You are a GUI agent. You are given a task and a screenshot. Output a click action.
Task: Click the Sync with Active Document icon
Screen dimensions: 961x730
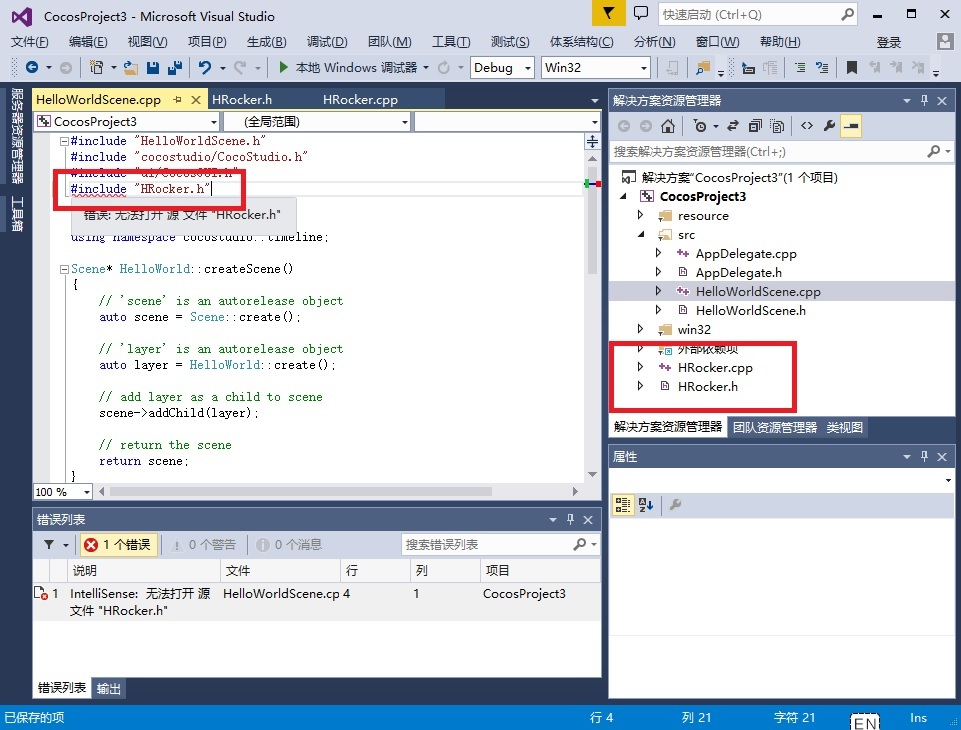[x=732, y=126]
